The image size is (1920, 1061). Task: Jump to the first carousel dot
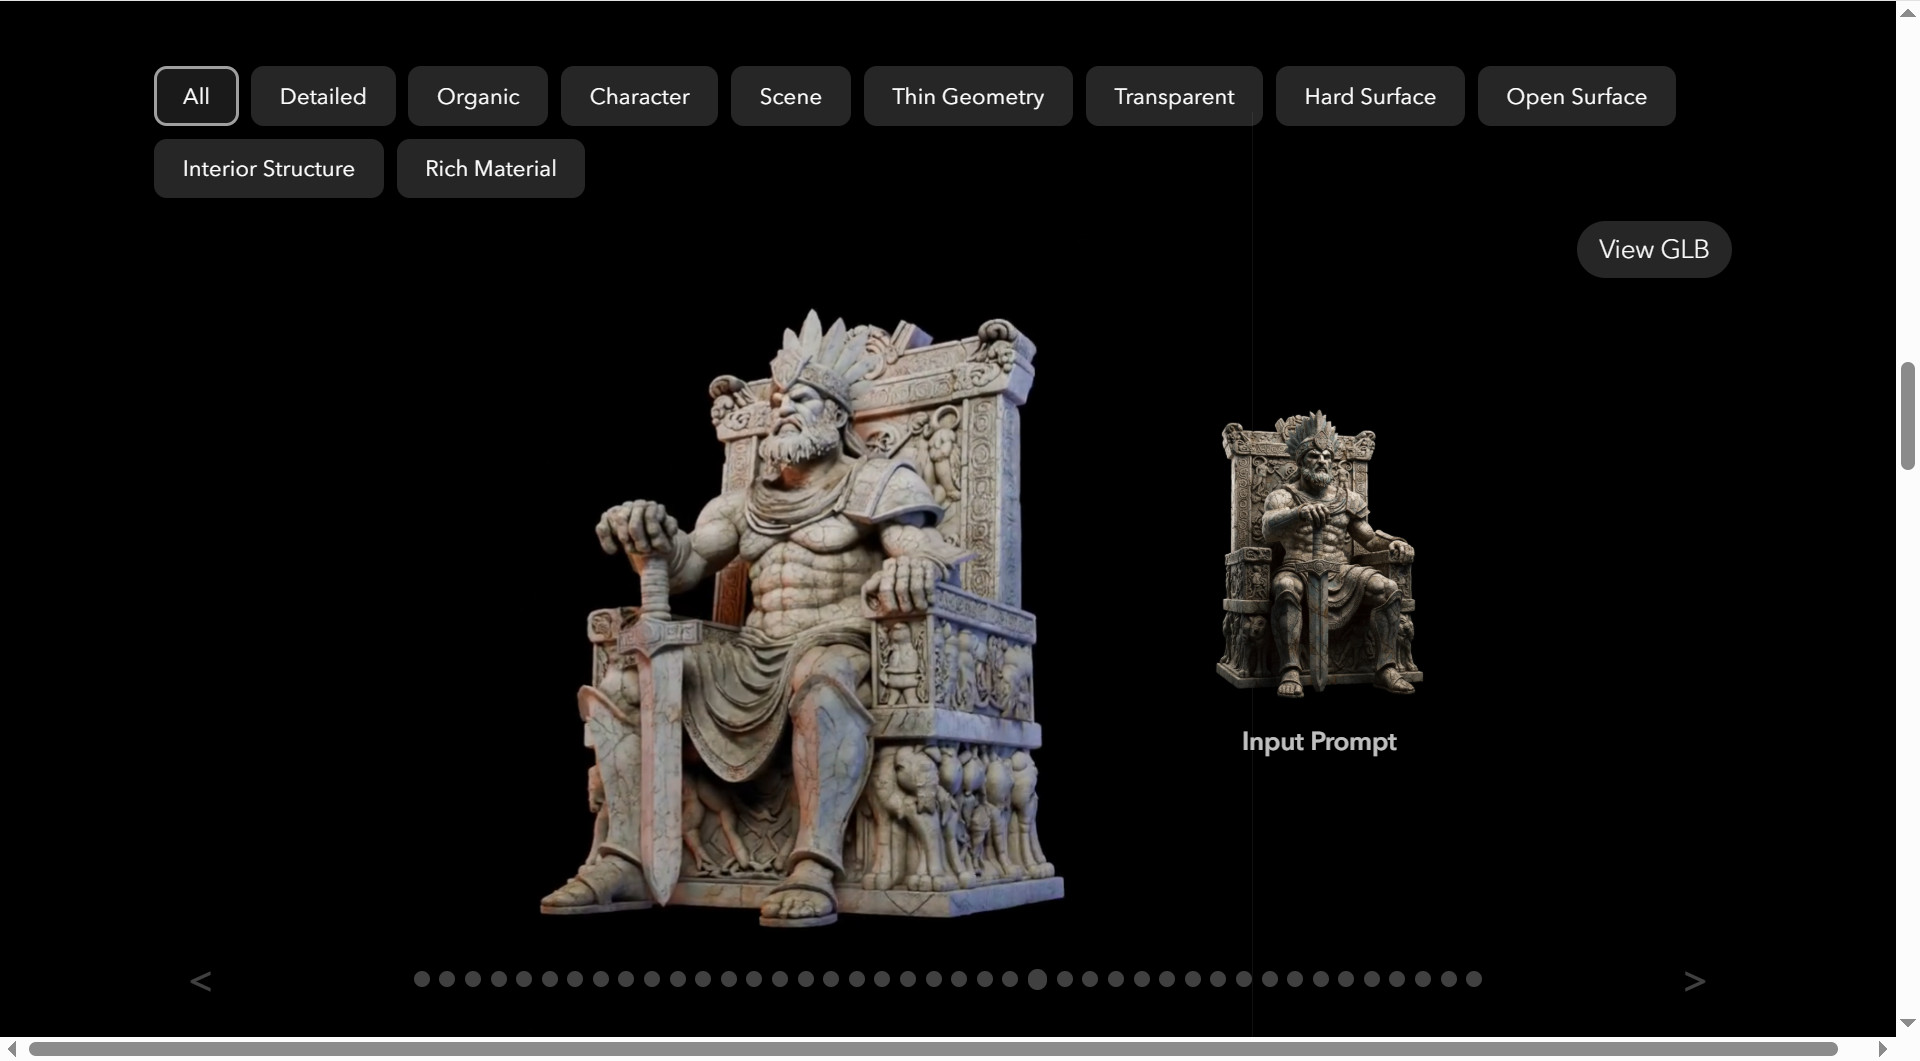(422, 979)
